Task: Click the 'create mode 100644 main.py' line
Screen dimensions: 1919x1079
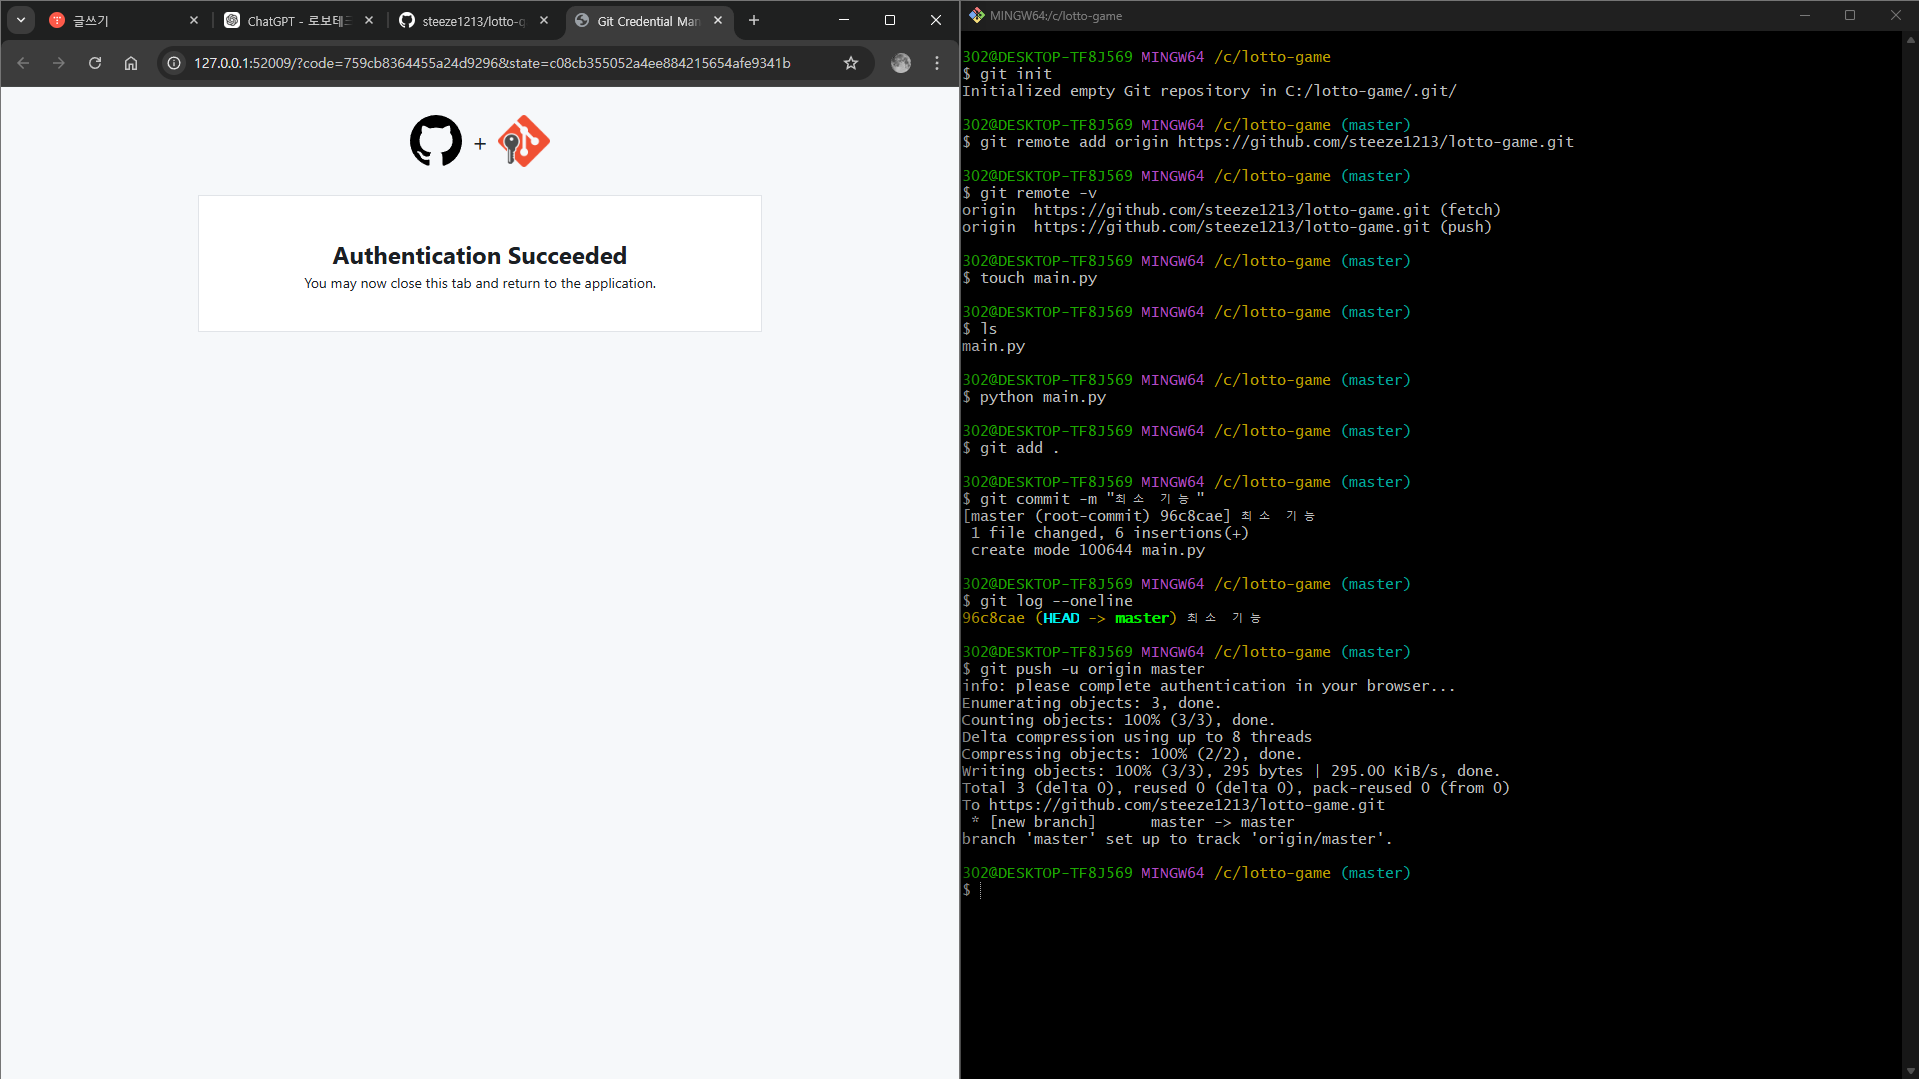Action: (x=1088, y=550)
